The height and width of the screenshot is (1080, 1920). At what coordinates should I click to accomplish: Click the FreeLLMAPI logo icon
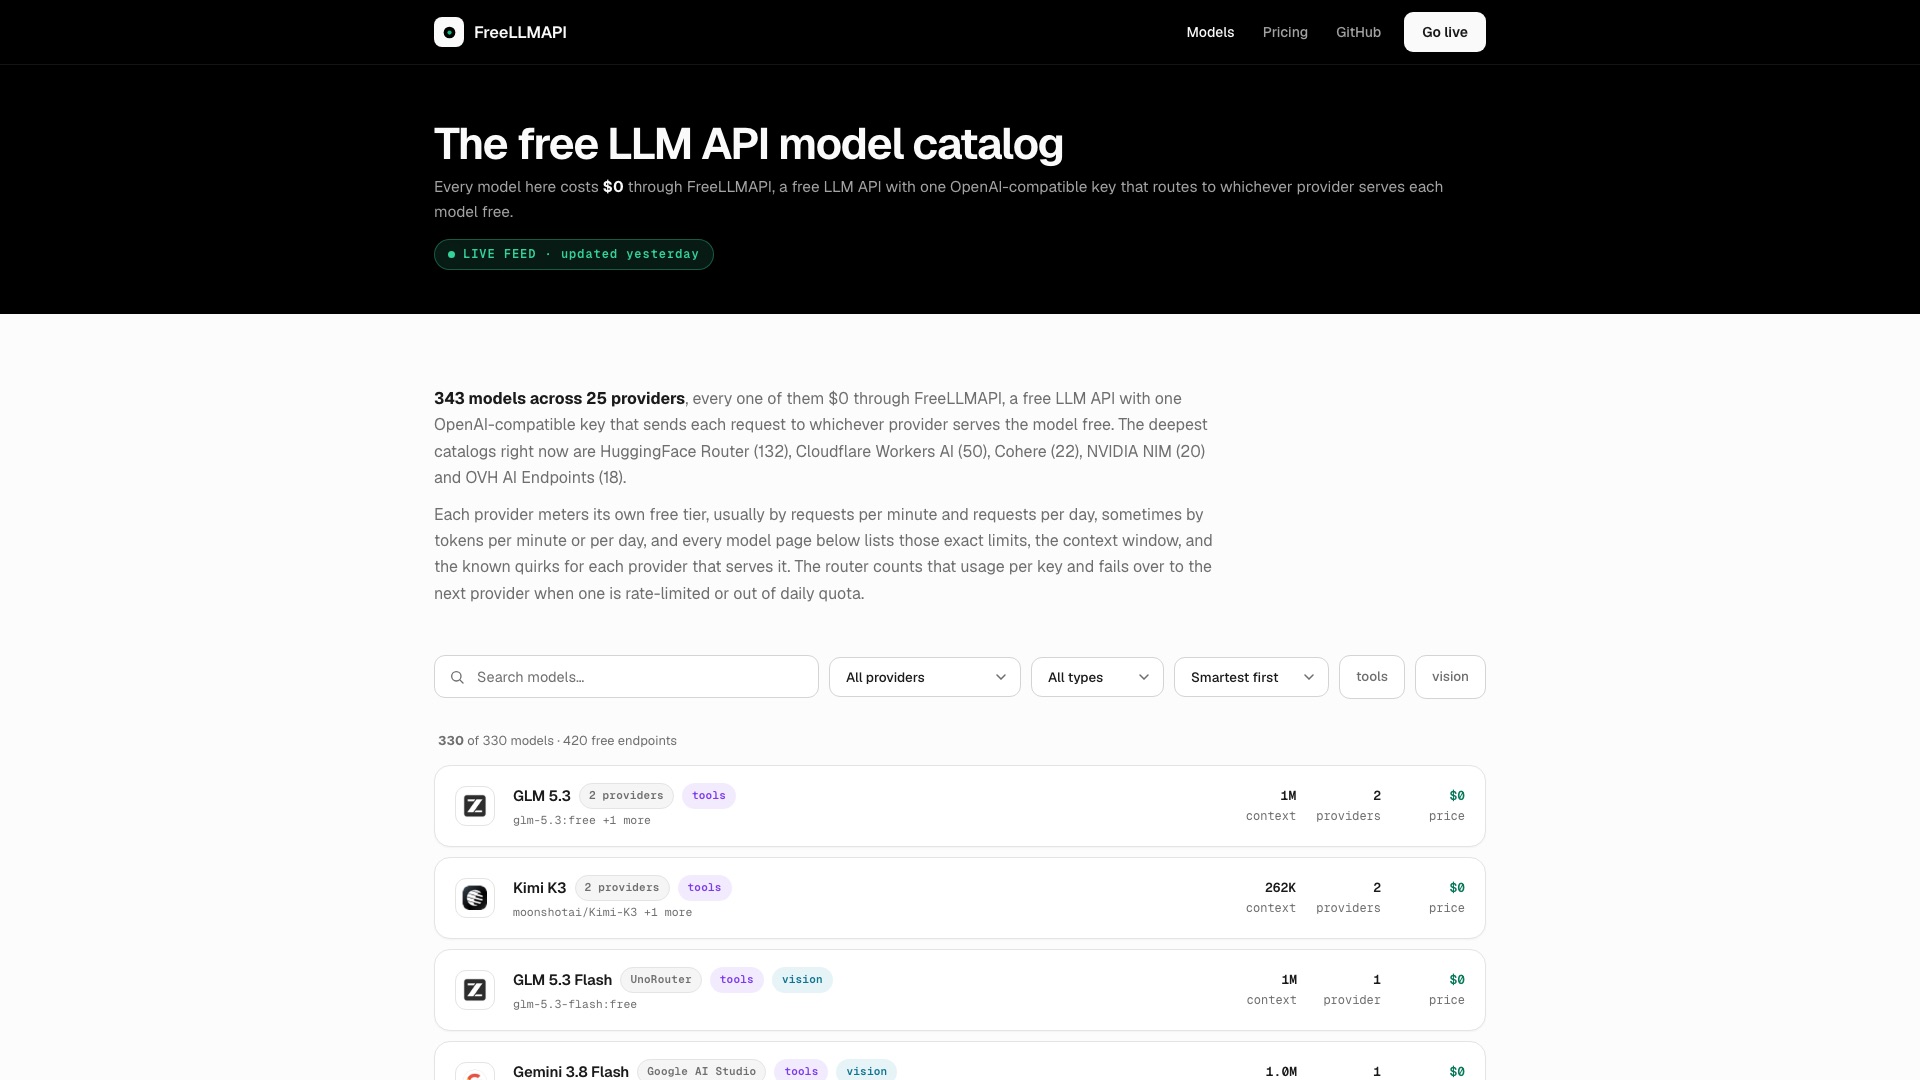point(449,32)
